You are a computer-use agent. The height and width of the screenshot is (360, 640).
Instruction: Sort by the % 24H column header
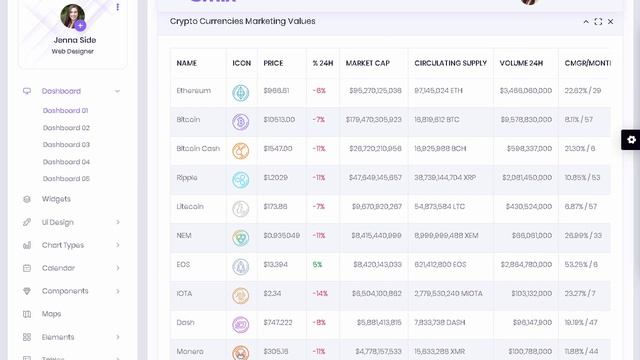click(x=323, y=63)
